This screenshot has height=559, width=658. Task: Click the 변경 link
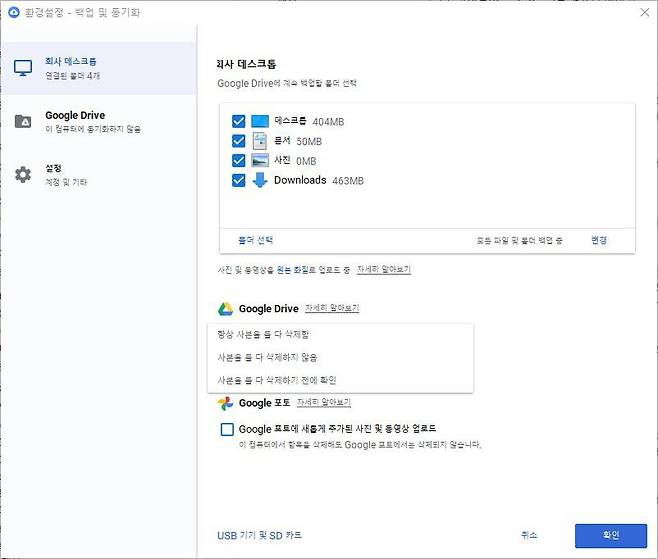point(599,240)
